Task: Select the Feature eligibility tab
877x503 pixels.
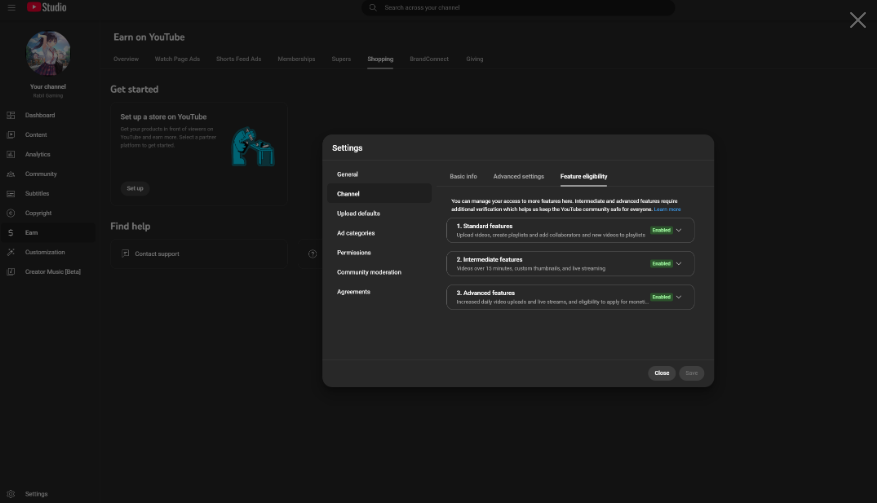Action: 583,176
